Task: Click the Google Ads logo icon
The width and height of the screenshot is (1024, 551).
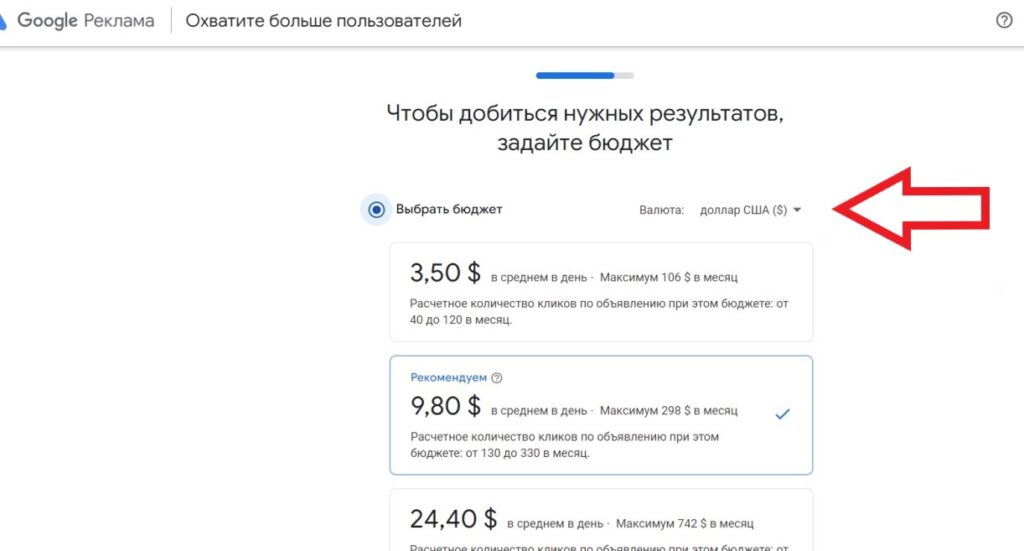Action: (5, 20)
